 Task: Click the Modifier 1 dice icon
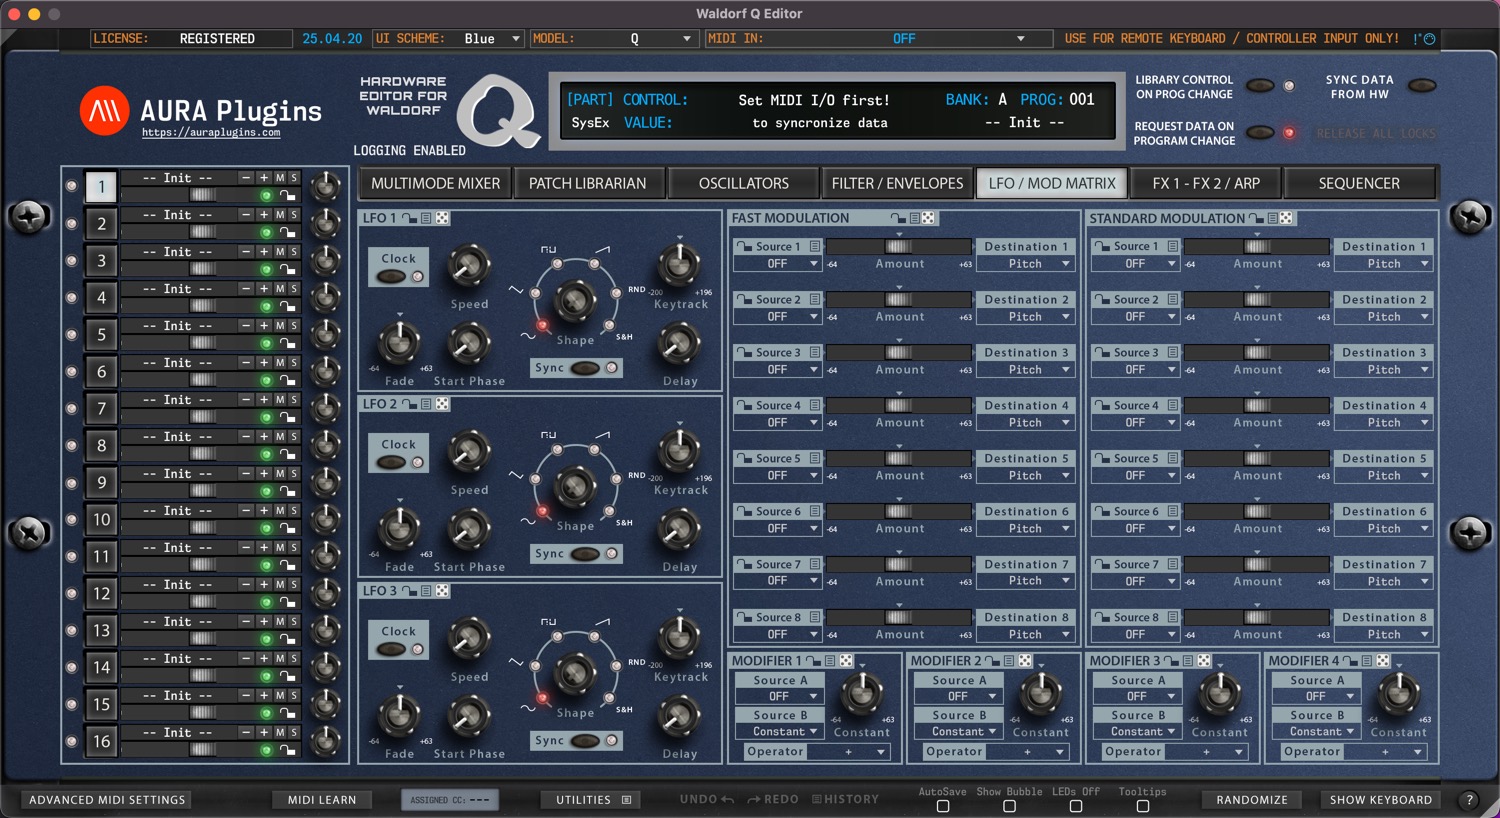(846, 661)
